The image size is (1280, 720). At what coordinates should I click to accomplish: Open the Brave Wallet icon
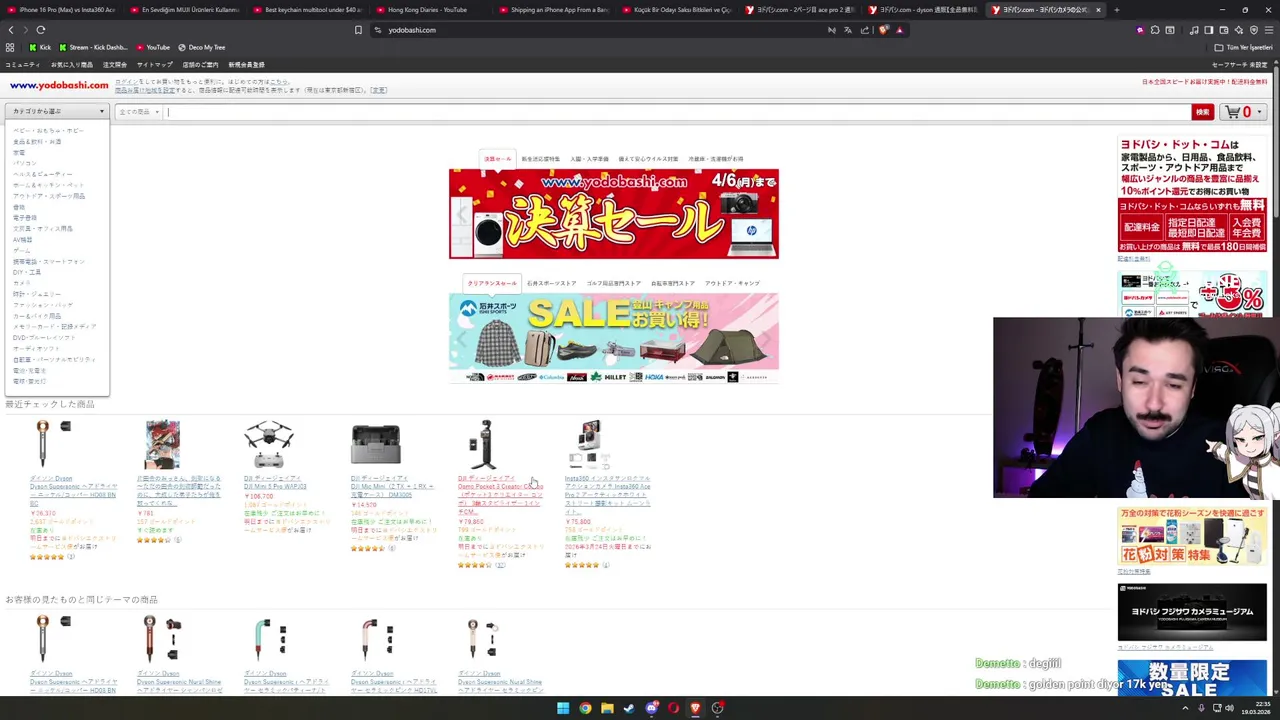1224,30
